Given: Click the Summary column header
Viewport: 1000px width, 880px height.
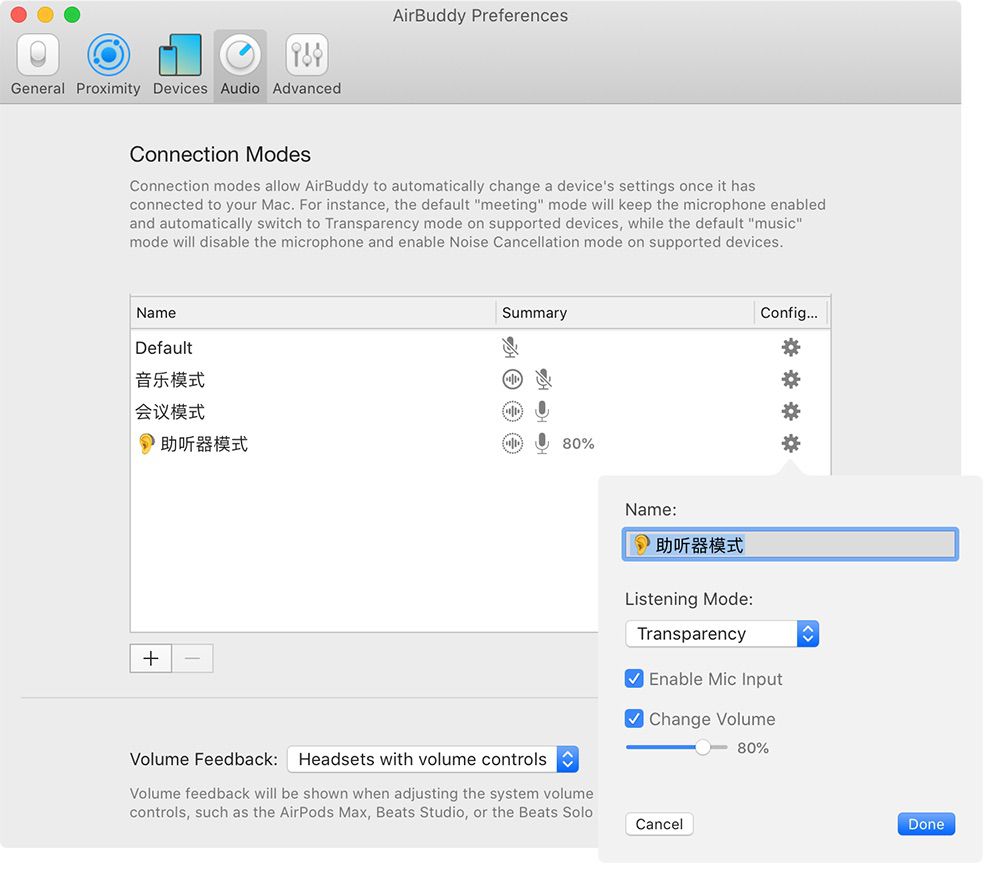Looking at the screenshot, I should [x=625, y=312].
